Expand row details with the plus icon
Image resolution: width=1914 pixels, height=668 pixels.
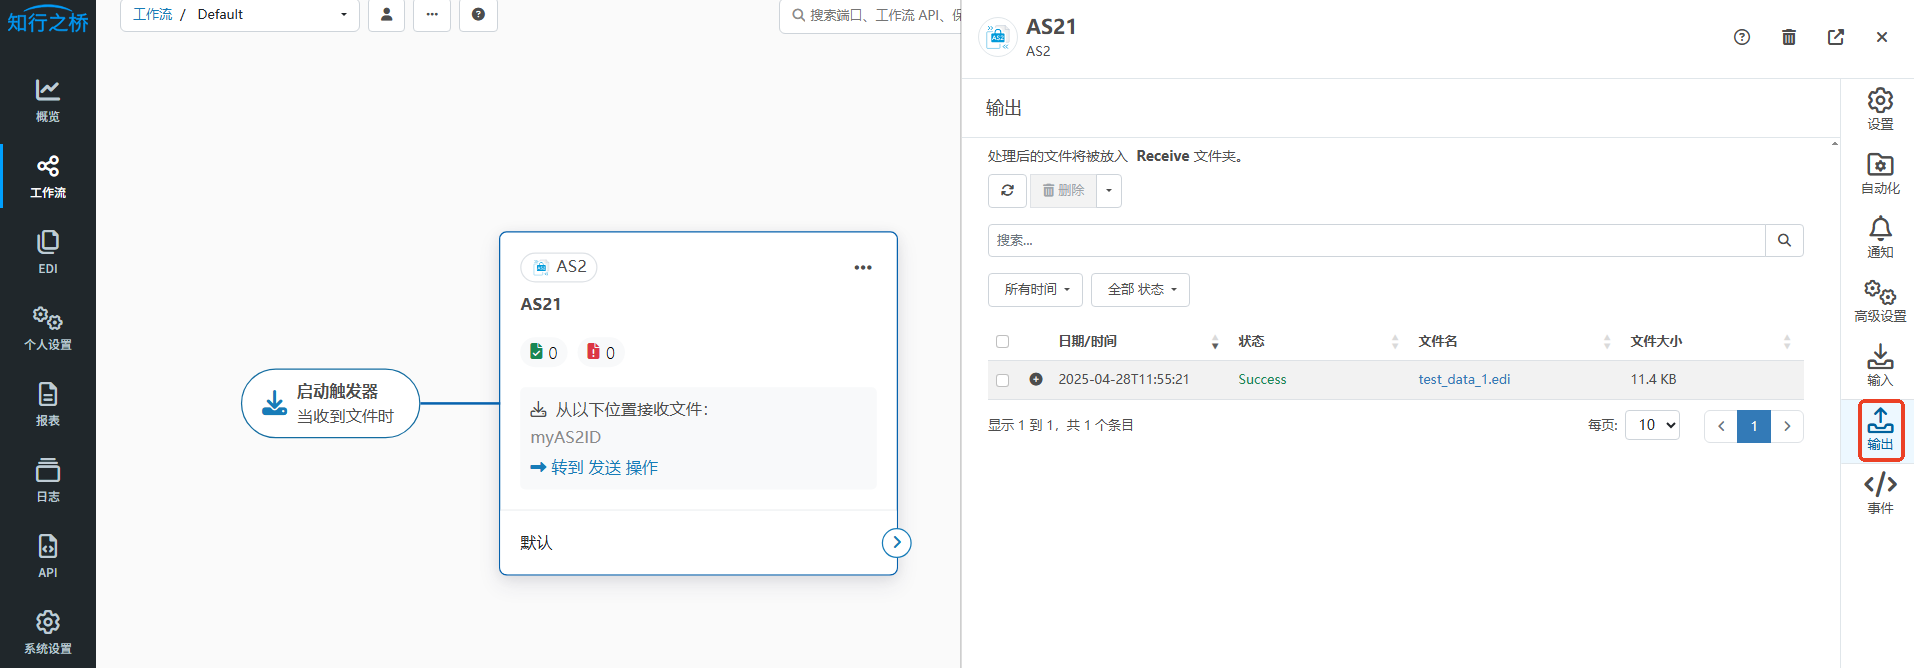tap(1036, 379)
